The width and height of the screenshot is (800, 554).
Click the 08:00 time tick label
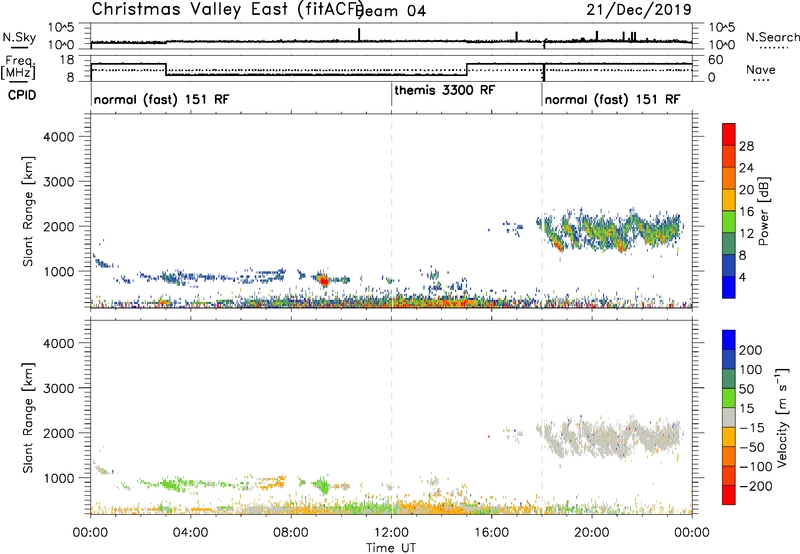[x=291, y=533]
